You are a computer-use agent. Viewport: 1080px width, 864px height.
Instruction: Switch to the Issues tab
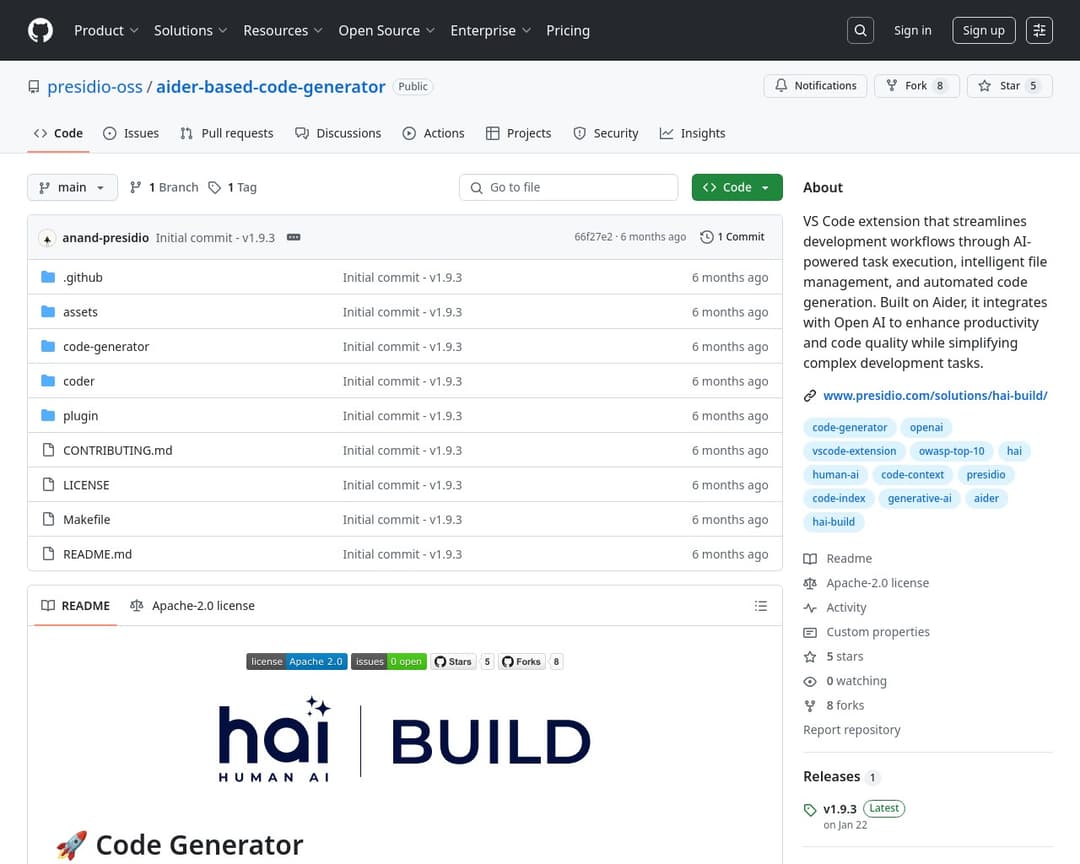(x=131, y=133)
